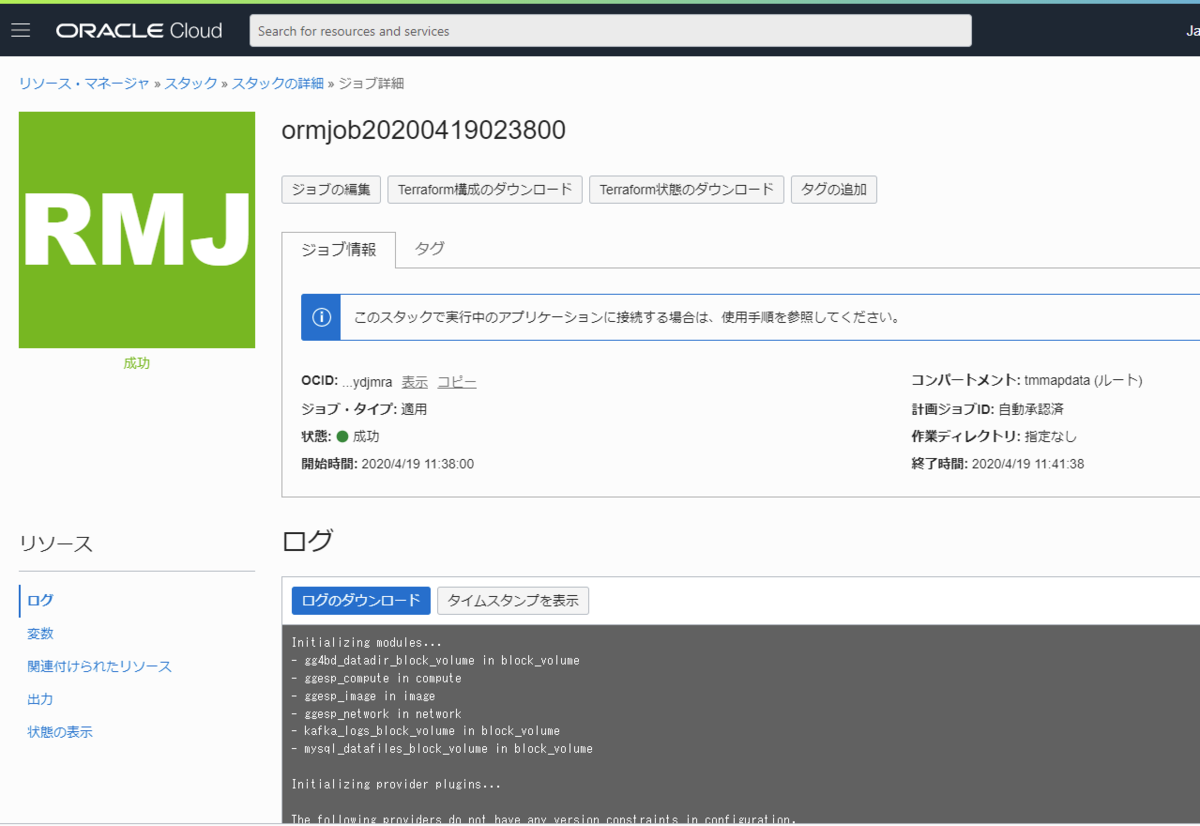Click the ログ section heading
1200x826 pixels.
307,542
